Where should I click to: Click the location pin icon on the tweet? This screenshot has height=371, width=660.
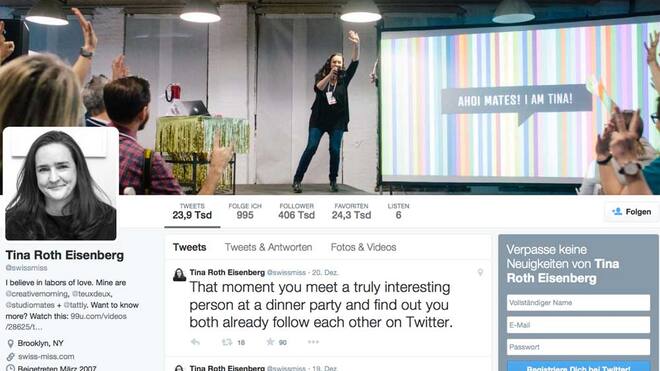click(480, 272)
